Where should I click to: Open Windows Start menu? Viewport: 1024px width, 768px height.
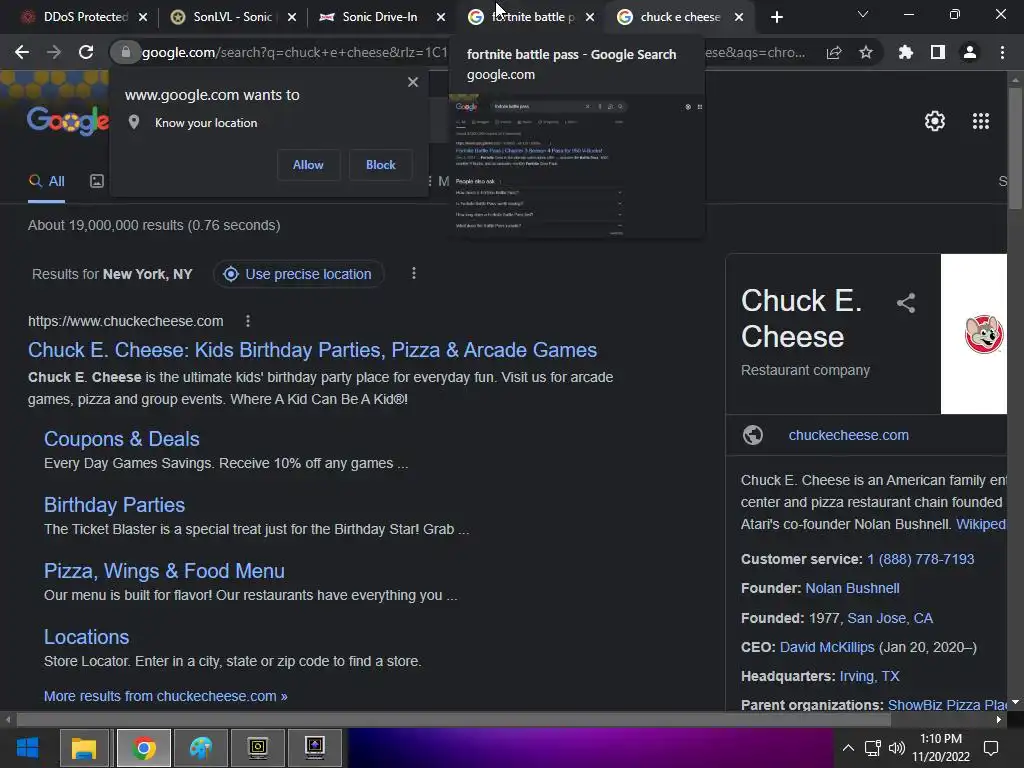coord(27,747)
